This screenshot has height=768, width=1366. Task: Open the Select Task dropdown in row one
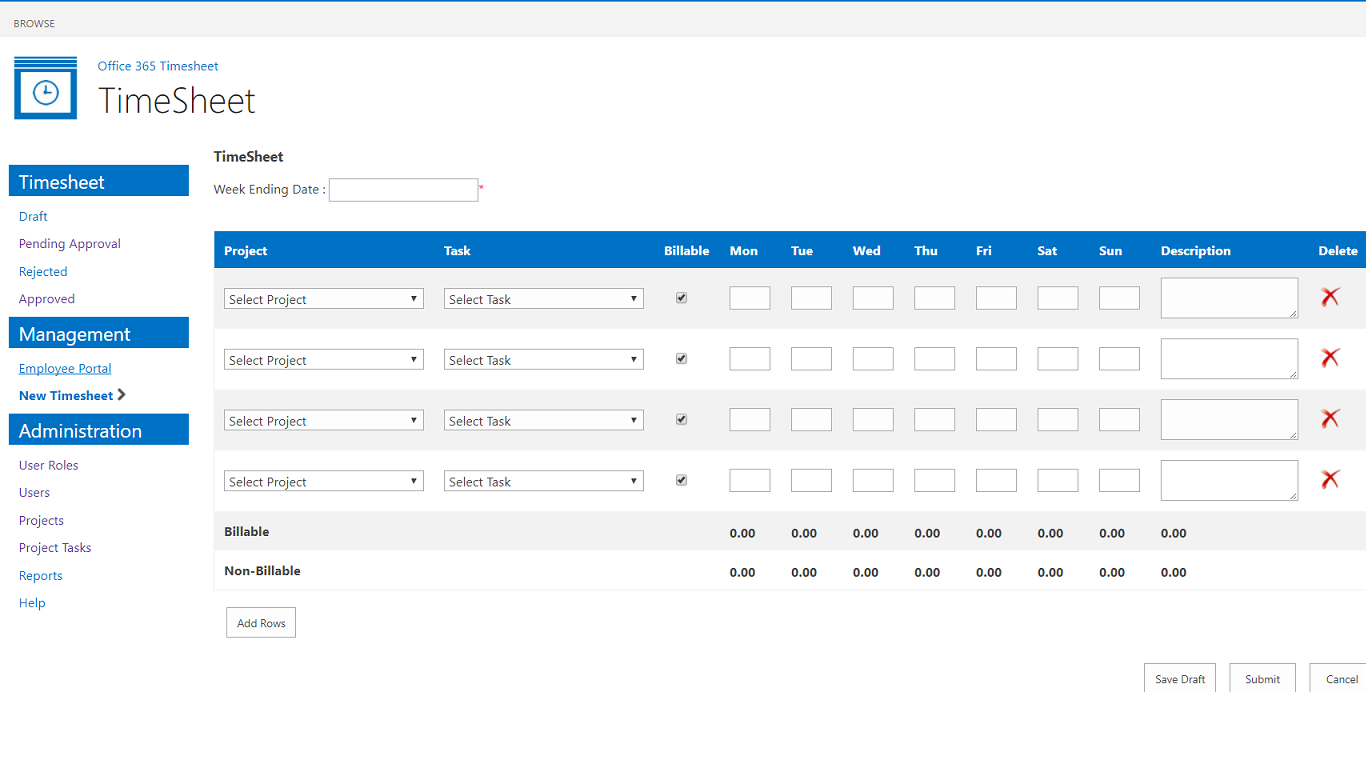tap(543, 298)
